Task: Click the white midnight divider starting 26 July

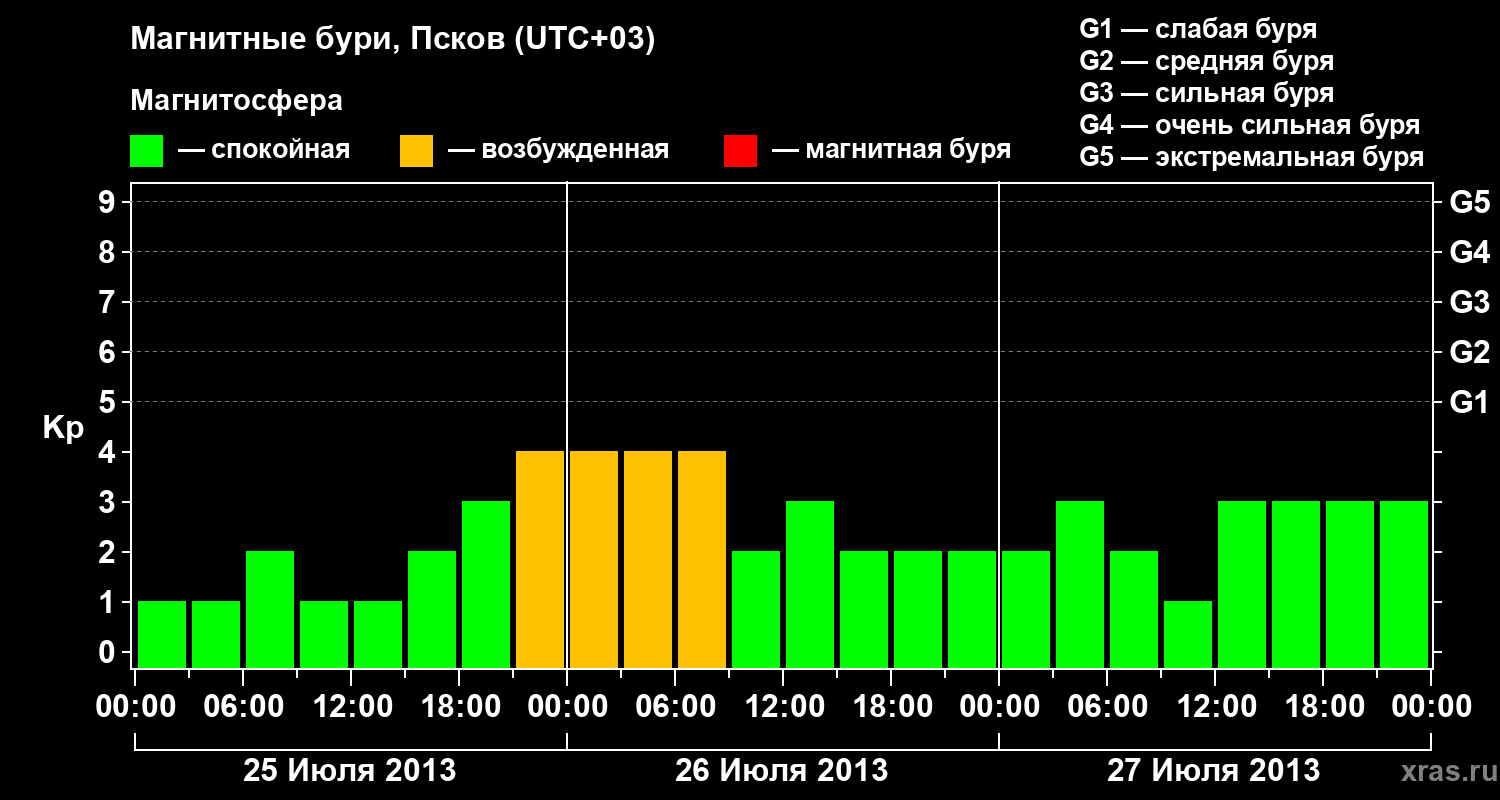Action: [567, 425]
